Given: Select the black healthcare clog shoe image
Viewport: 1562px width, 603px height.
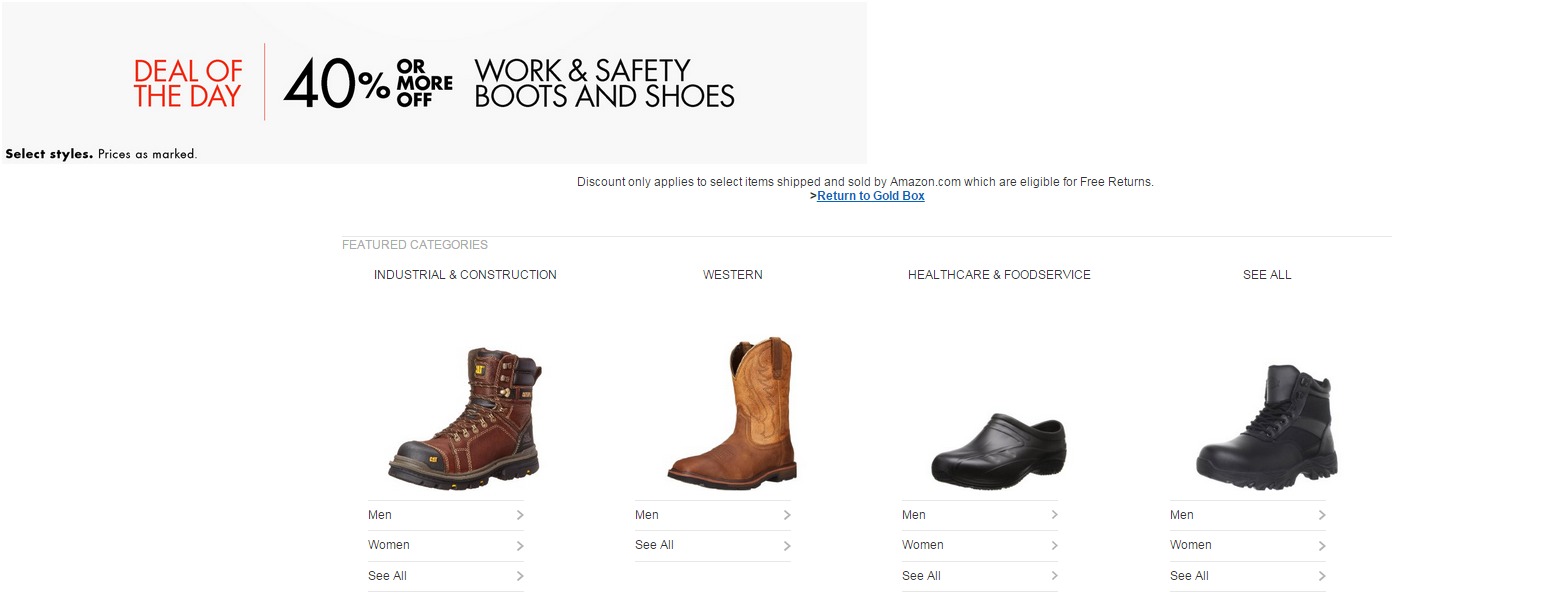Looking at the screenshot, I should coord(998,450).
